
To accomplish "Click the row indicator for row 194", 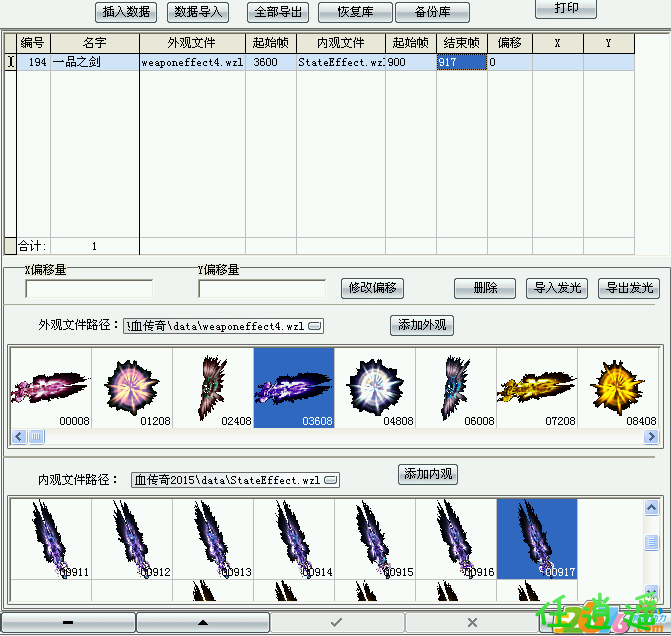I will [x=10, y=62].
